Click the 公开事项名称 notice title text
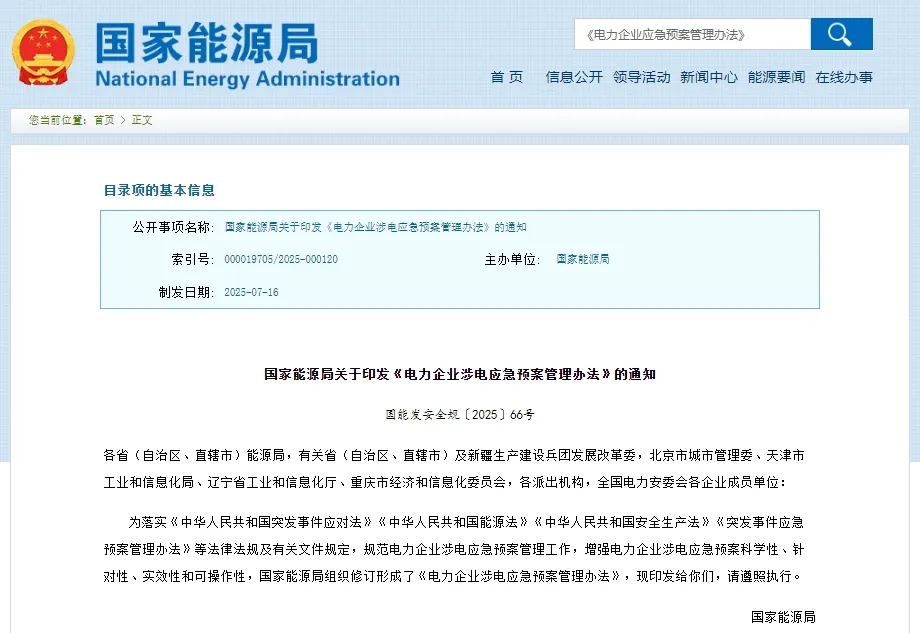The width and height of the screenshot is (920, 633). [375, 227]
